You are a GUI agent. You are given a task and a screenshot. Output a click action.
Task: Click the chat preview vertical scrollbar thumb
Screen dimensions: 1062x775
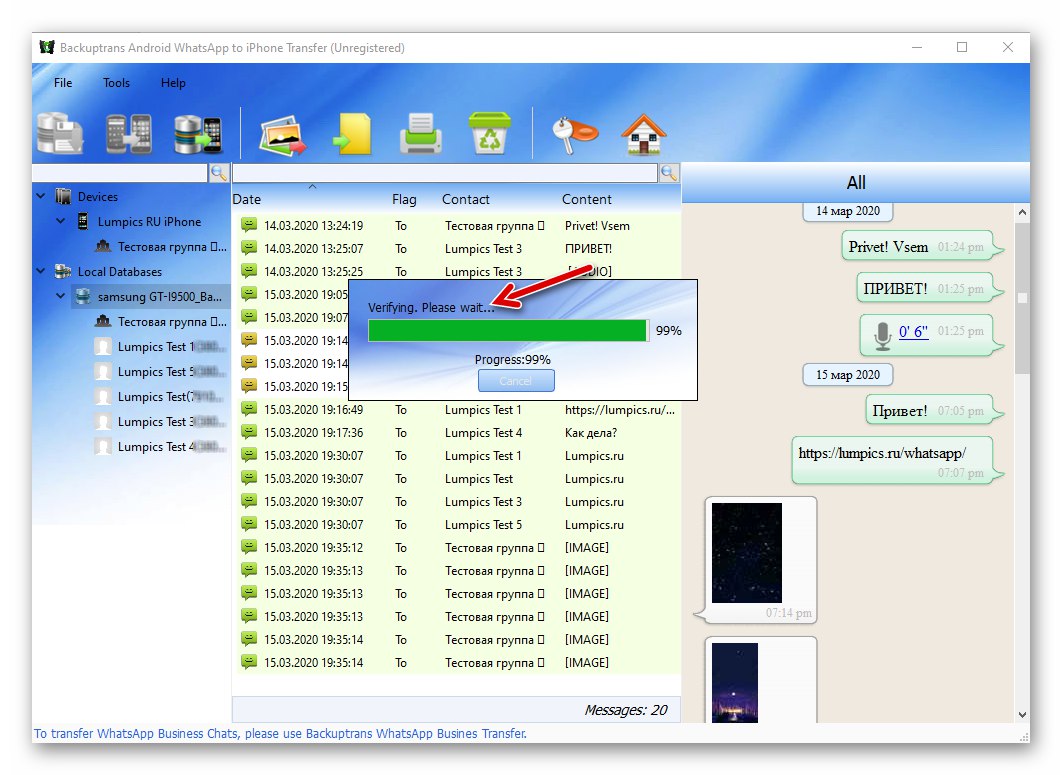coord(1022,297)
